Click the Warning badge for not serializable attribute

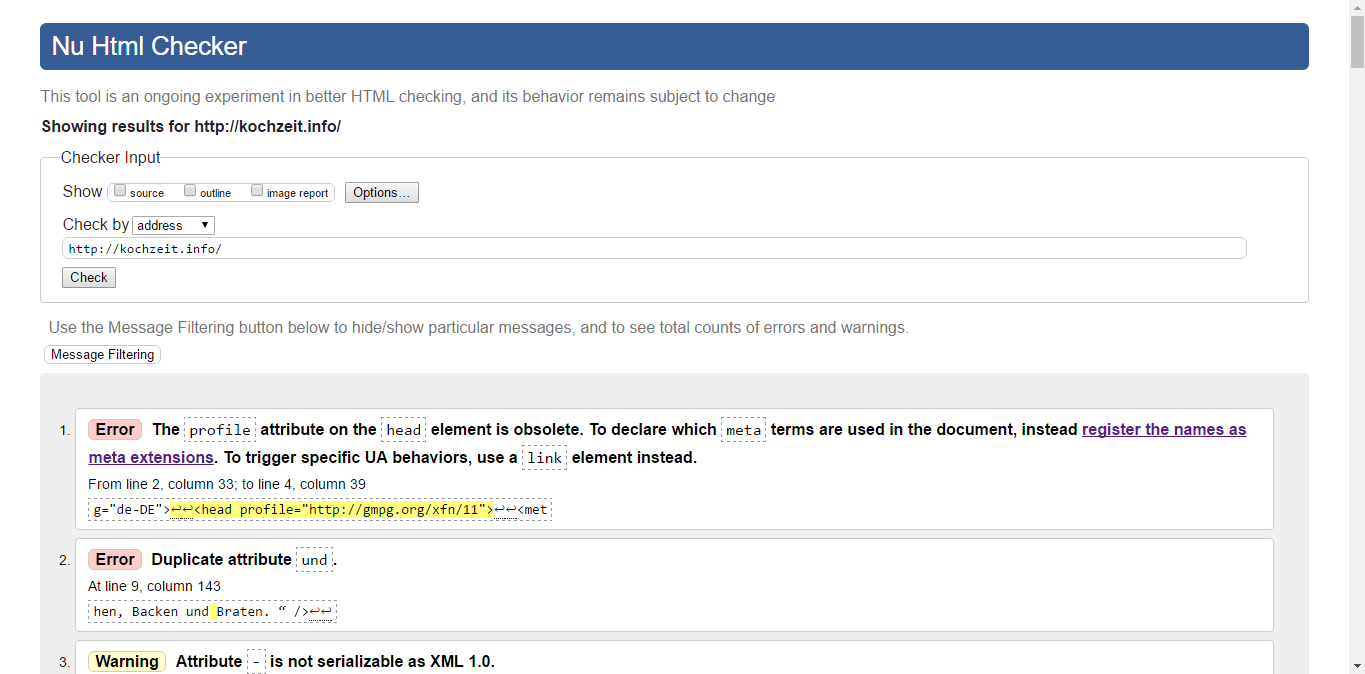(x=127, y=661)
